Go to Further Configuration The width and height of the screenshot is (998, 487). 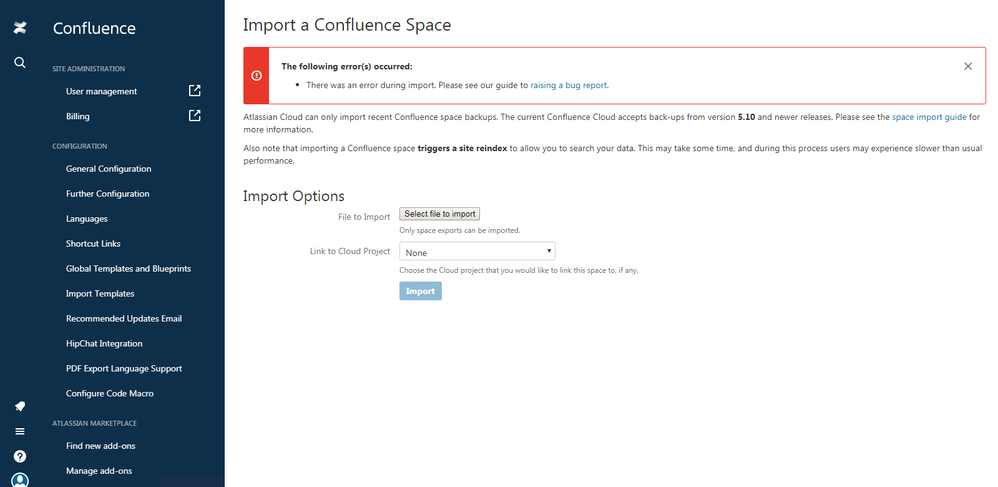[108, 194]
